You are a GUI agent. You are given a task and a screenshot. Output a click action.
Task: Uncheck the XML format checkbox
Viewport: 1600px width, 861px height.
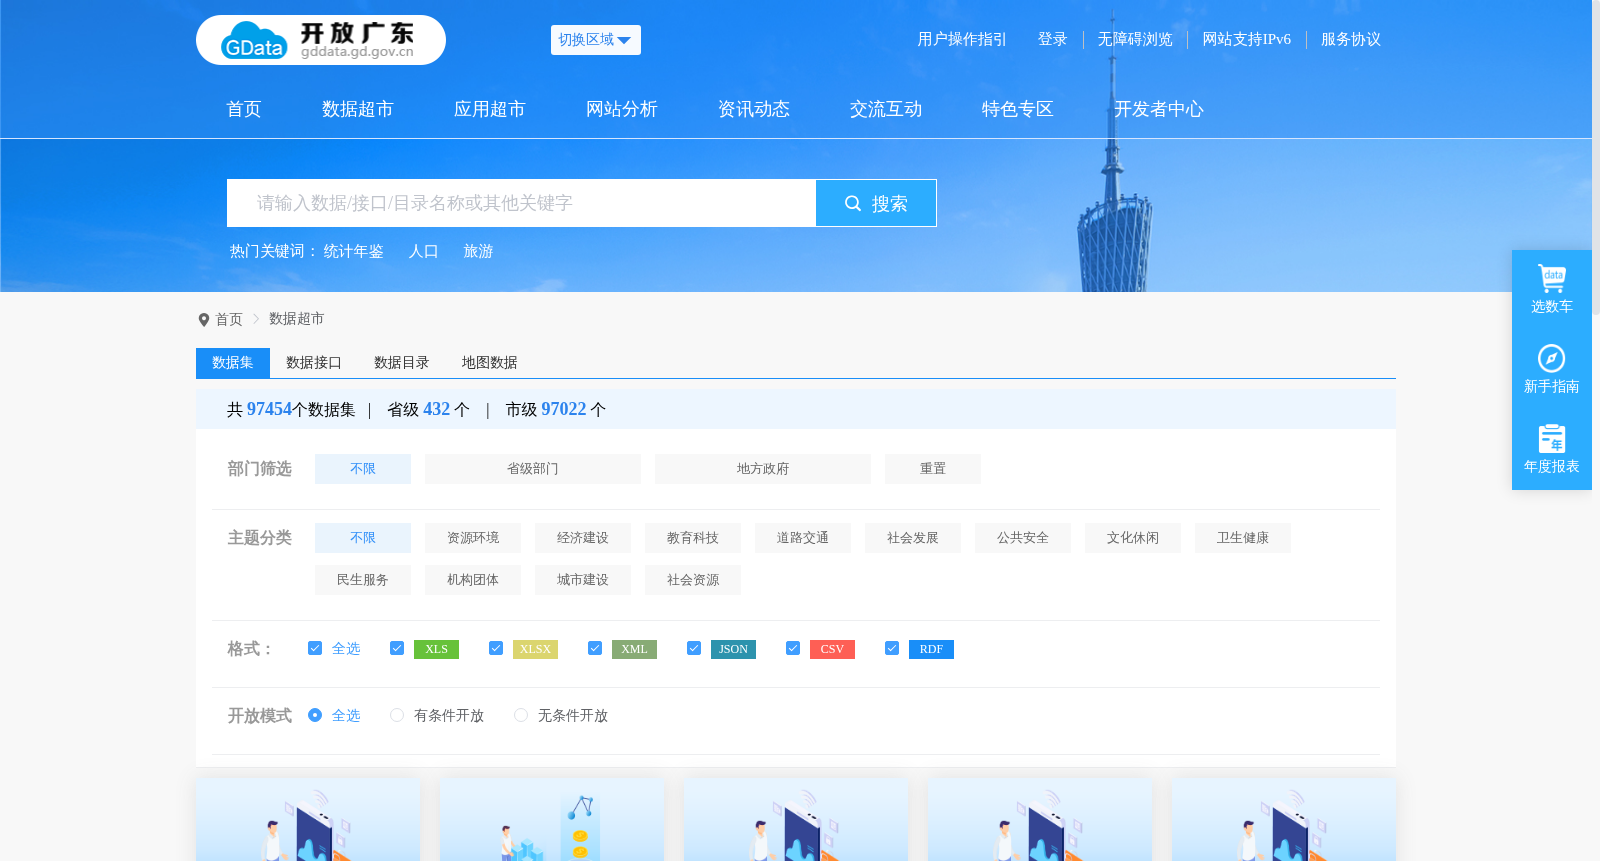point(595,648)
